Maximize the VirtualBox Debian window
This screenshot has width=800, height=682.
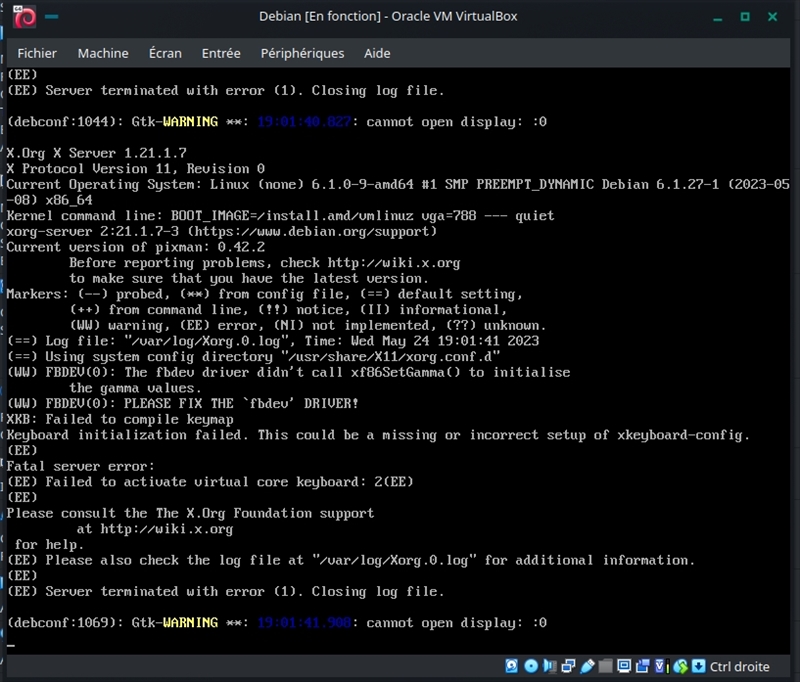(x=745, y=17)
